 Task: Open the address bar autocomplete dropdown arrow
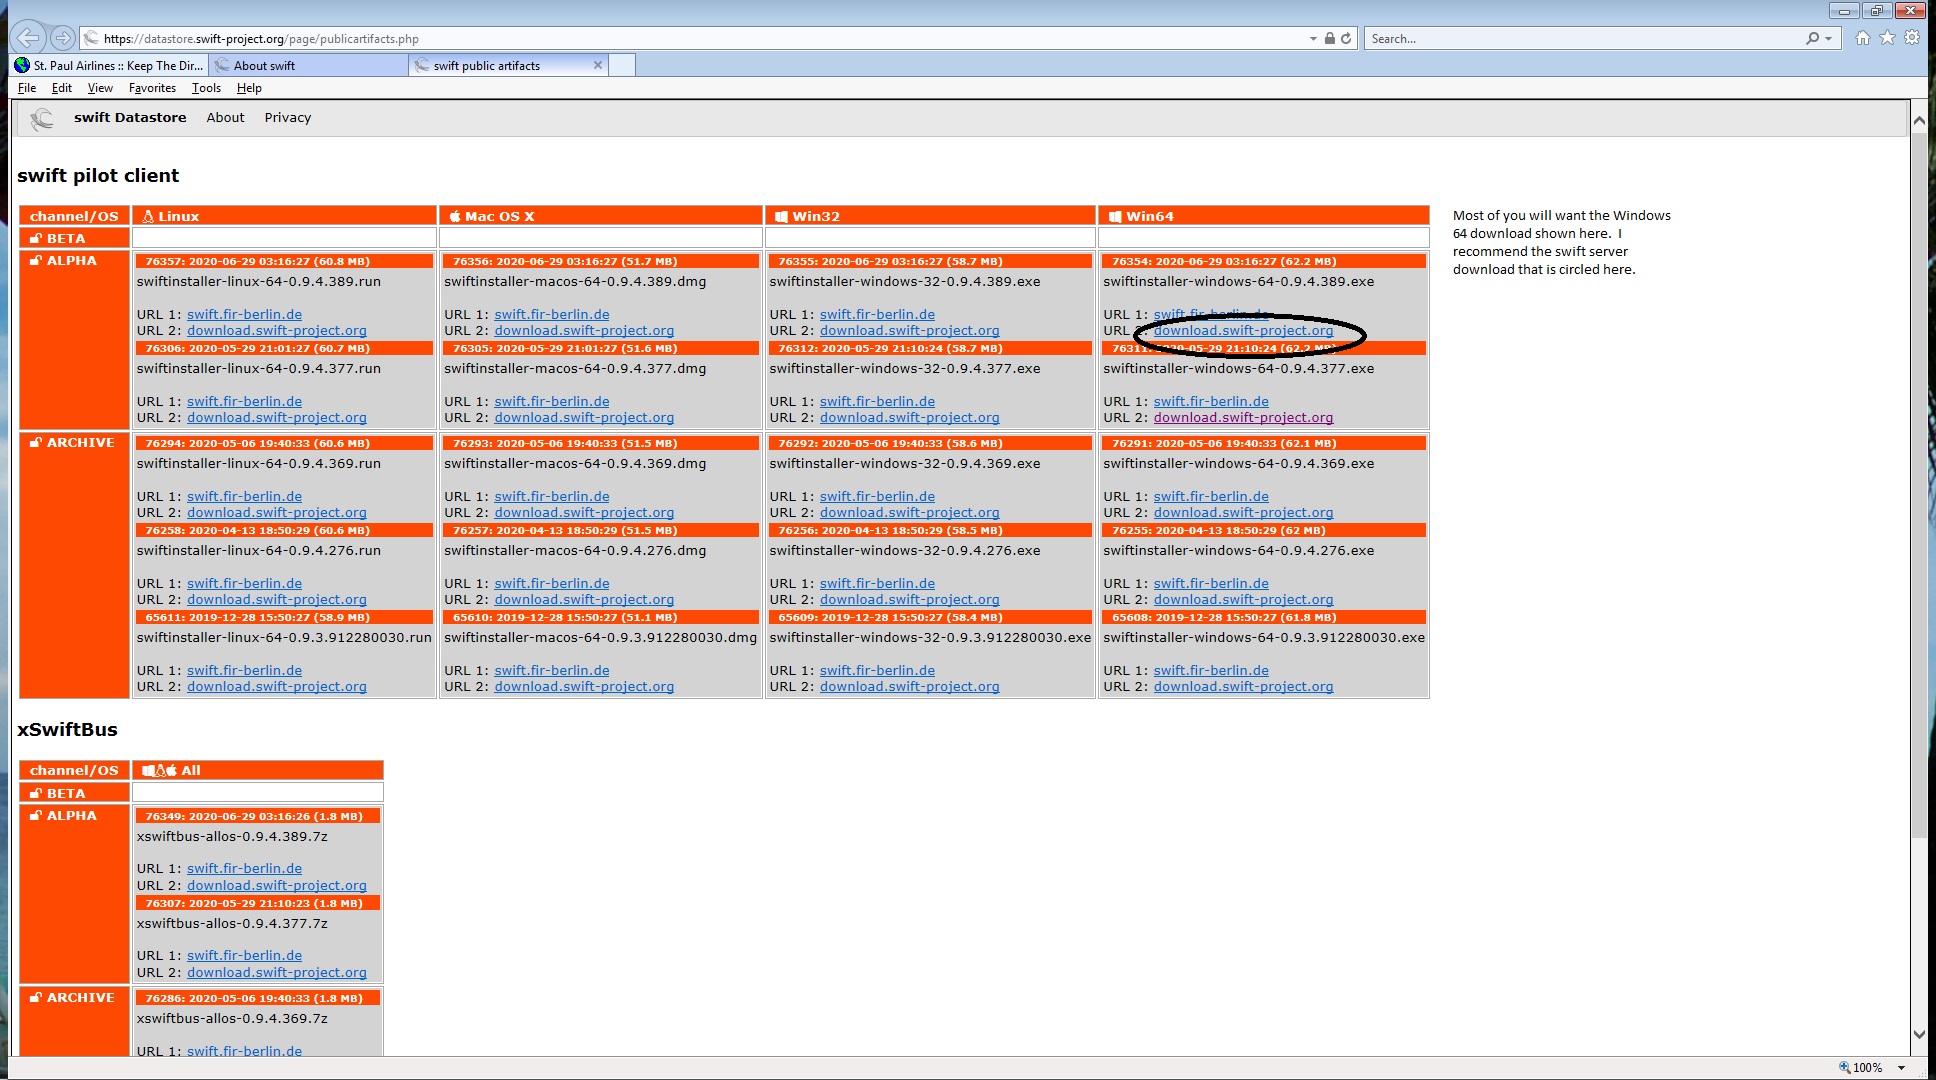pyautogui.click(x=1313, y=38)
